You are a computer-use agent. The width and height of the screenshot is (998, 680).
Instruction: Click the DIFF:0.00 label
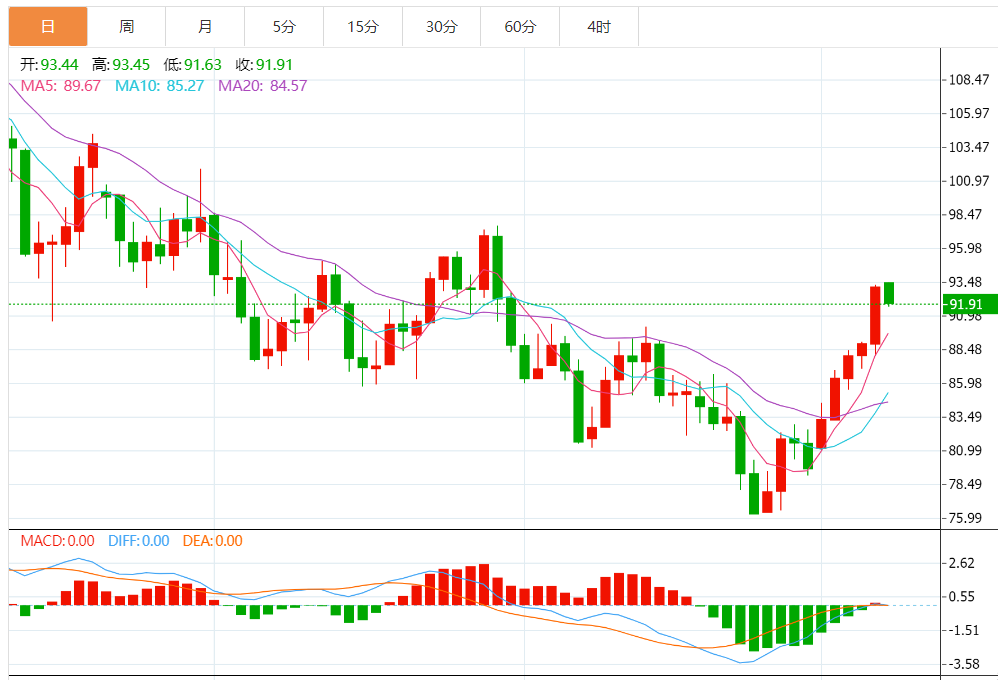click(139, 541)
